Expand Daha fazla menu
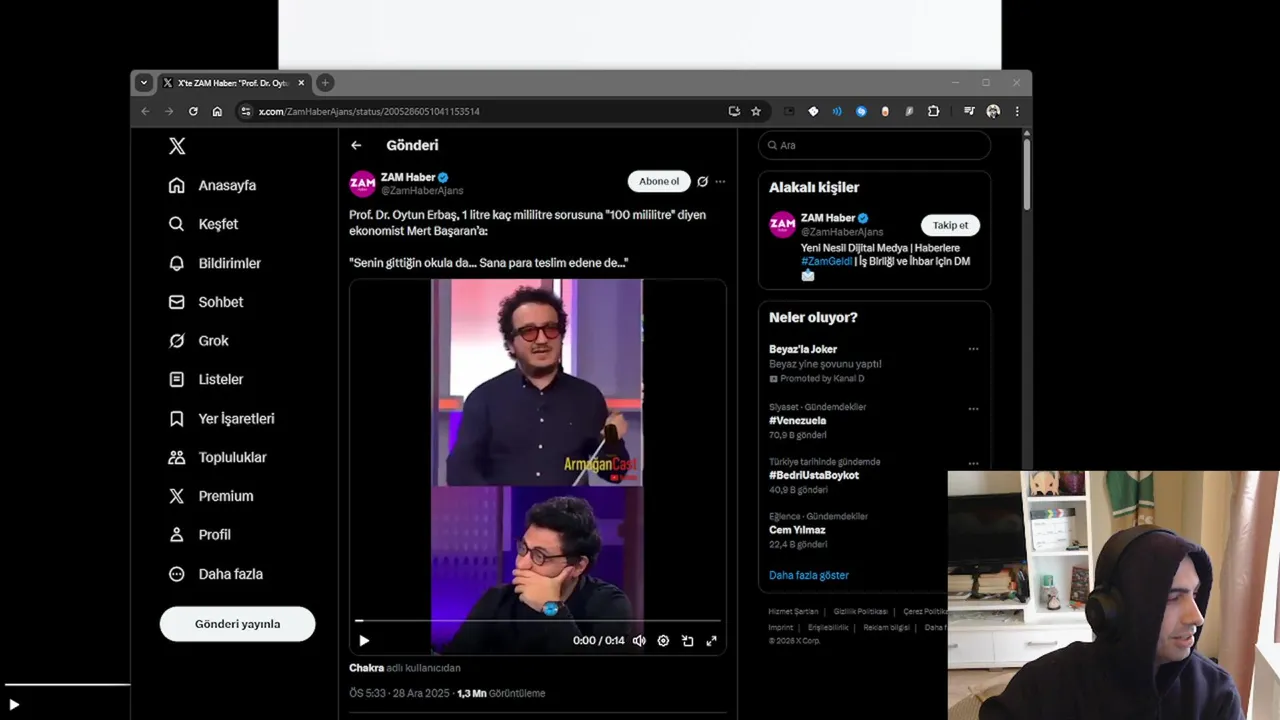Screen dimensions: 1280x720 (215, 574)
